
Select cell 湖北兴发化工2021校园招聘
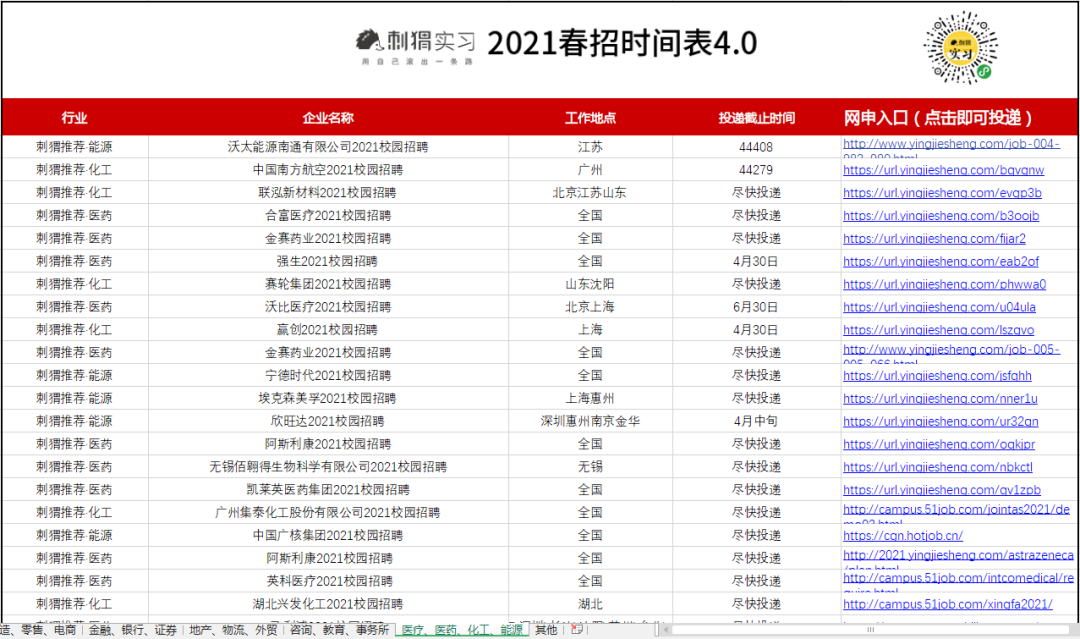click(x=328, y=604)
